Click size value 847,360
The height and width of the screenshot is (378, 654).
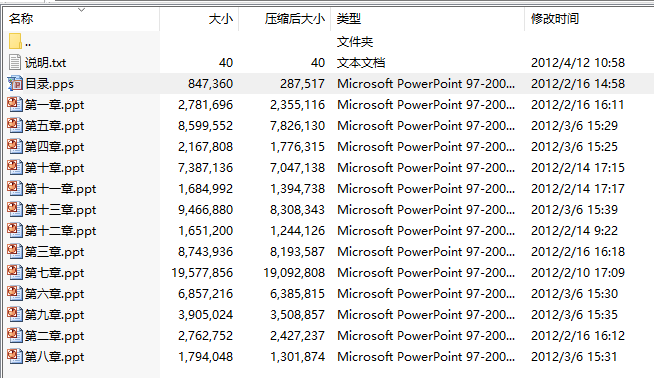pyautogui.click(x=210, y=84)
